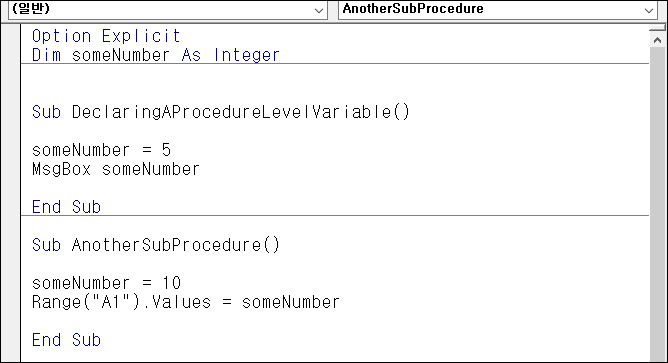668x363 pixels.
Task: Click margin indicator bar beside MsgBox line
Action: pos(11,169)
